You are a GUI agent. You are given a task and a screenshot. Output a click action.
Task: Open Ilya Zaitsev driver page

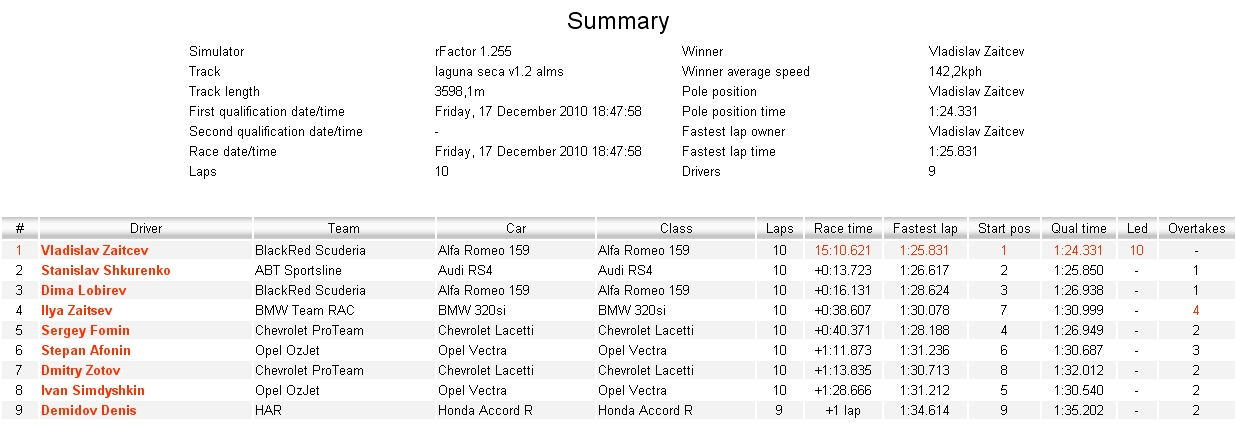click(77, 310)
